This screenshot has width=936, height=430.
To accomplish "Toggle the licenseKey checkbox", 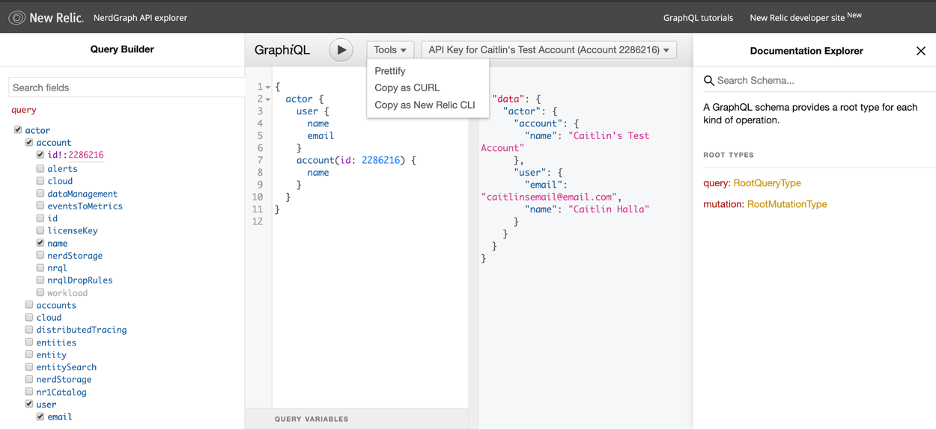I will [40, 231].
